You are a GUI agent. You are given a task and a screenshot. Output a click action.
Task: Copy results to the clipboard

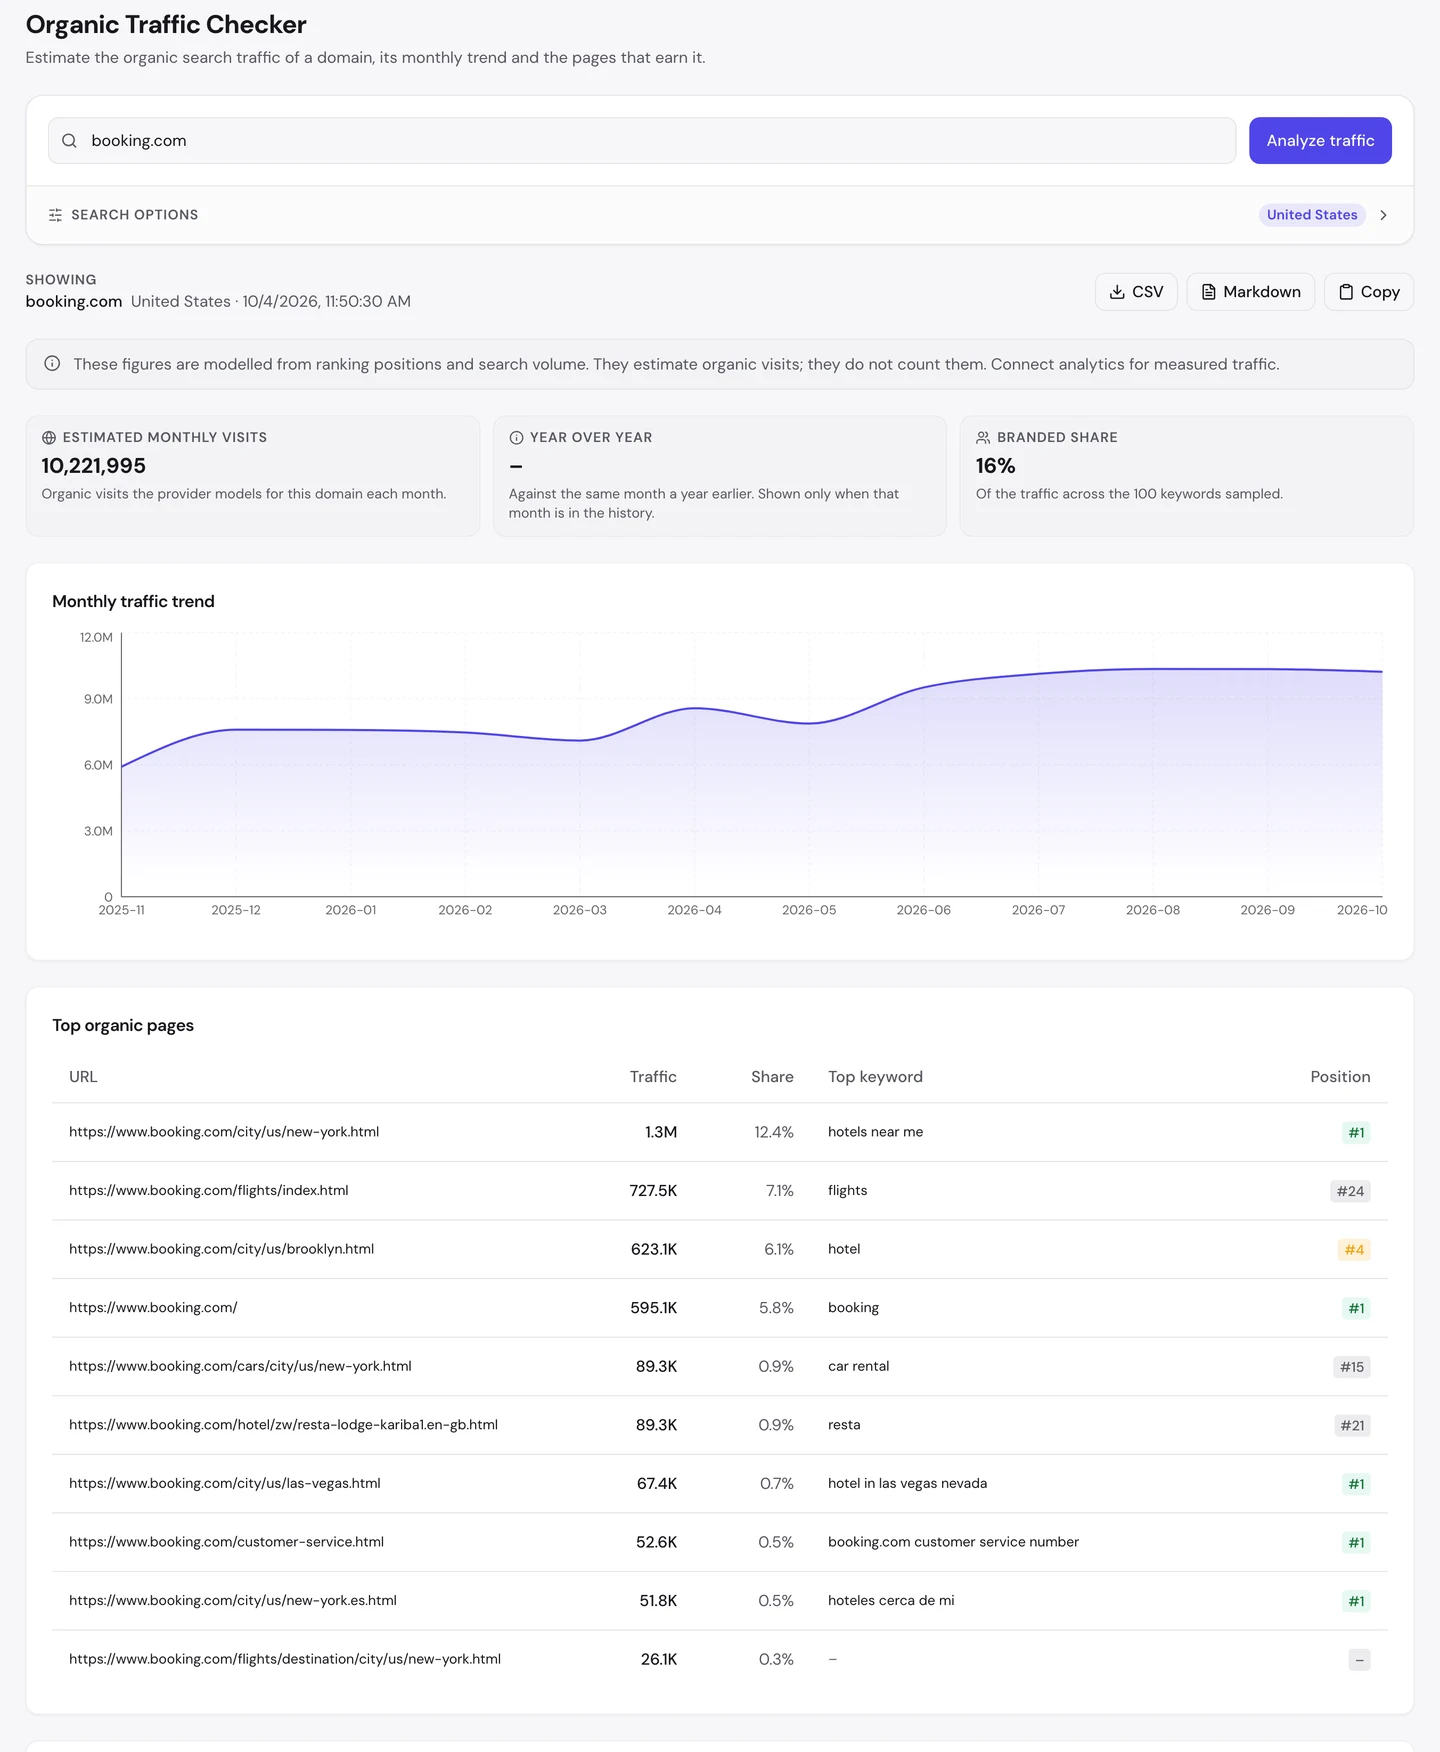[1368, 292]
